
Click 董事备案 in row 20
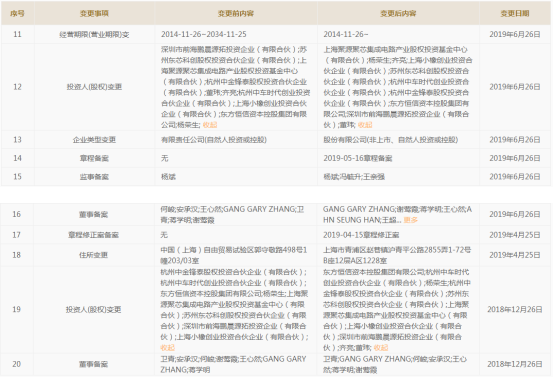93,364
